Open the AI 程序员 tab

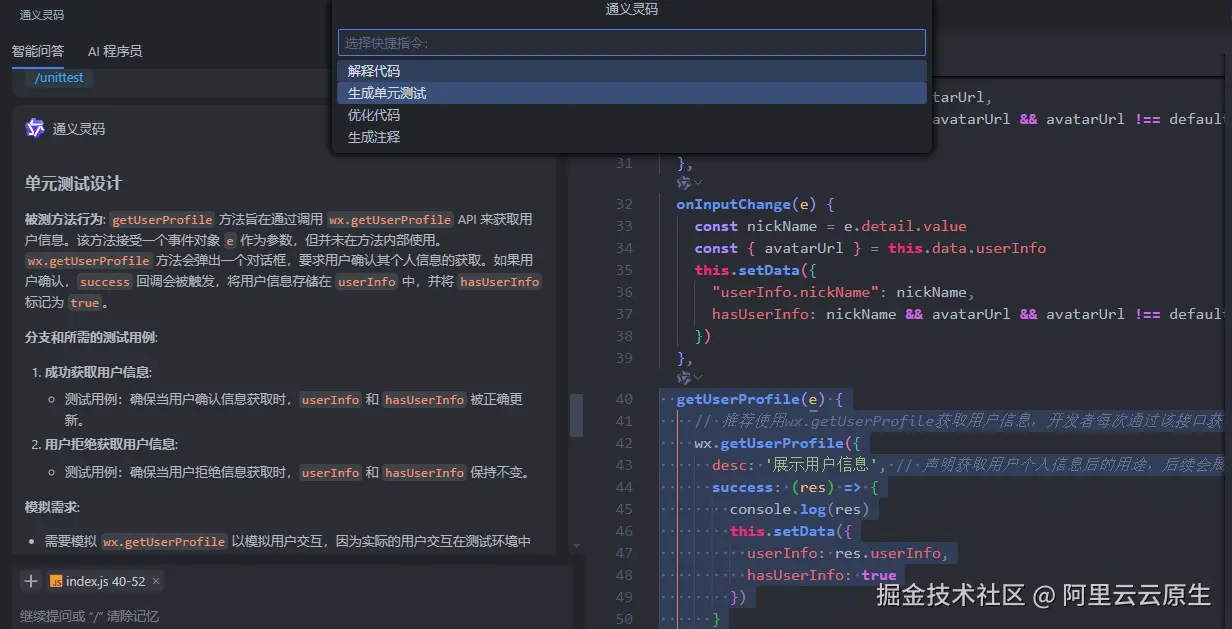coord(115,51)
